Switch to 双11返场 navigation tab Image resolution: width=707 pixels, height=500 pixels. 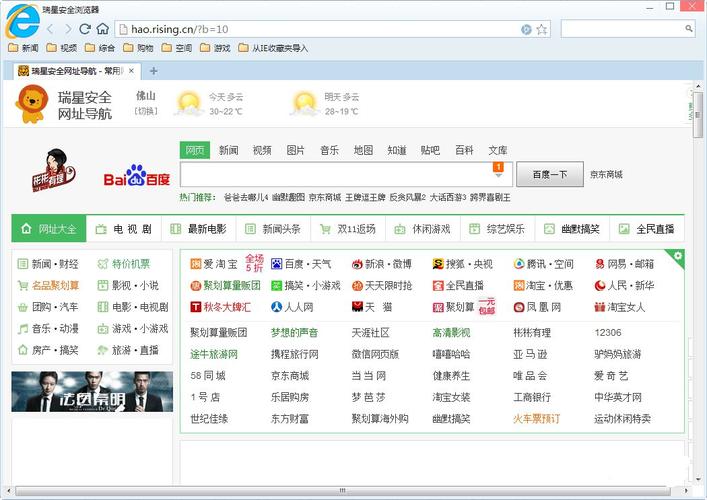coord(348,229)
